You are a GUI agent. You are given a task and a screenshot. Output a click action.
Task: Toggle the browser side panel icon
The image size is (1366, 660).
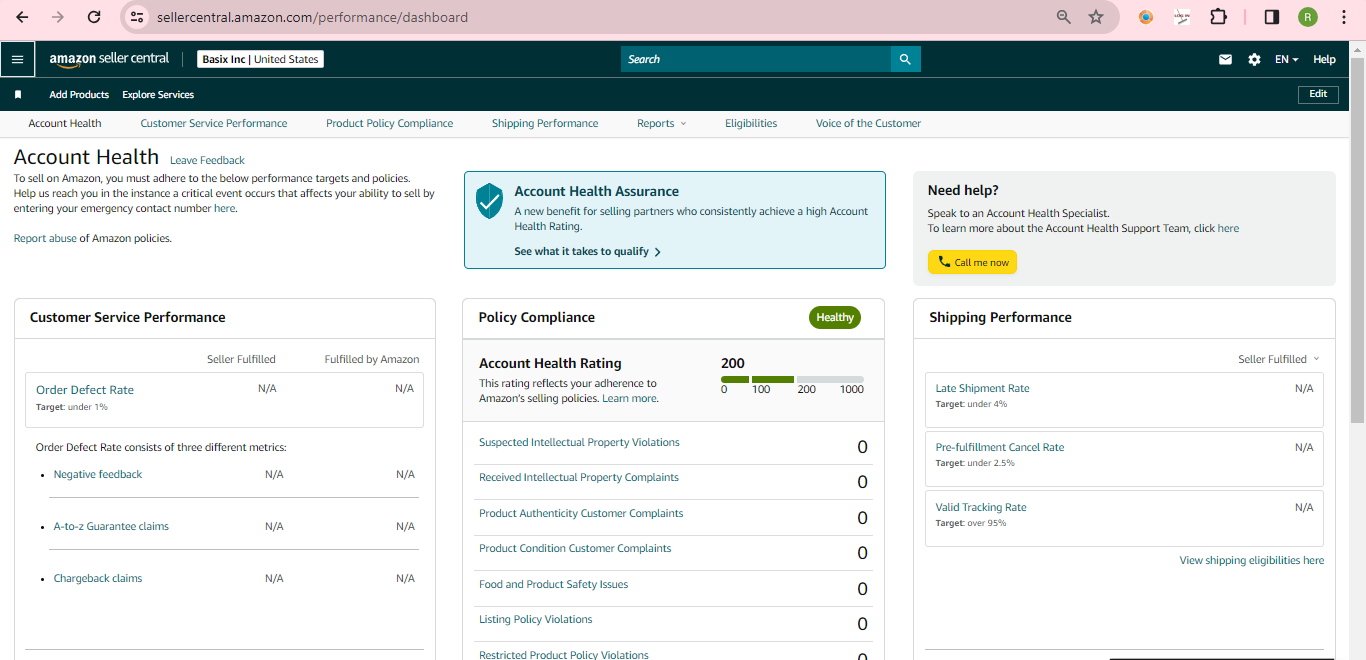tap(1272, 17)
